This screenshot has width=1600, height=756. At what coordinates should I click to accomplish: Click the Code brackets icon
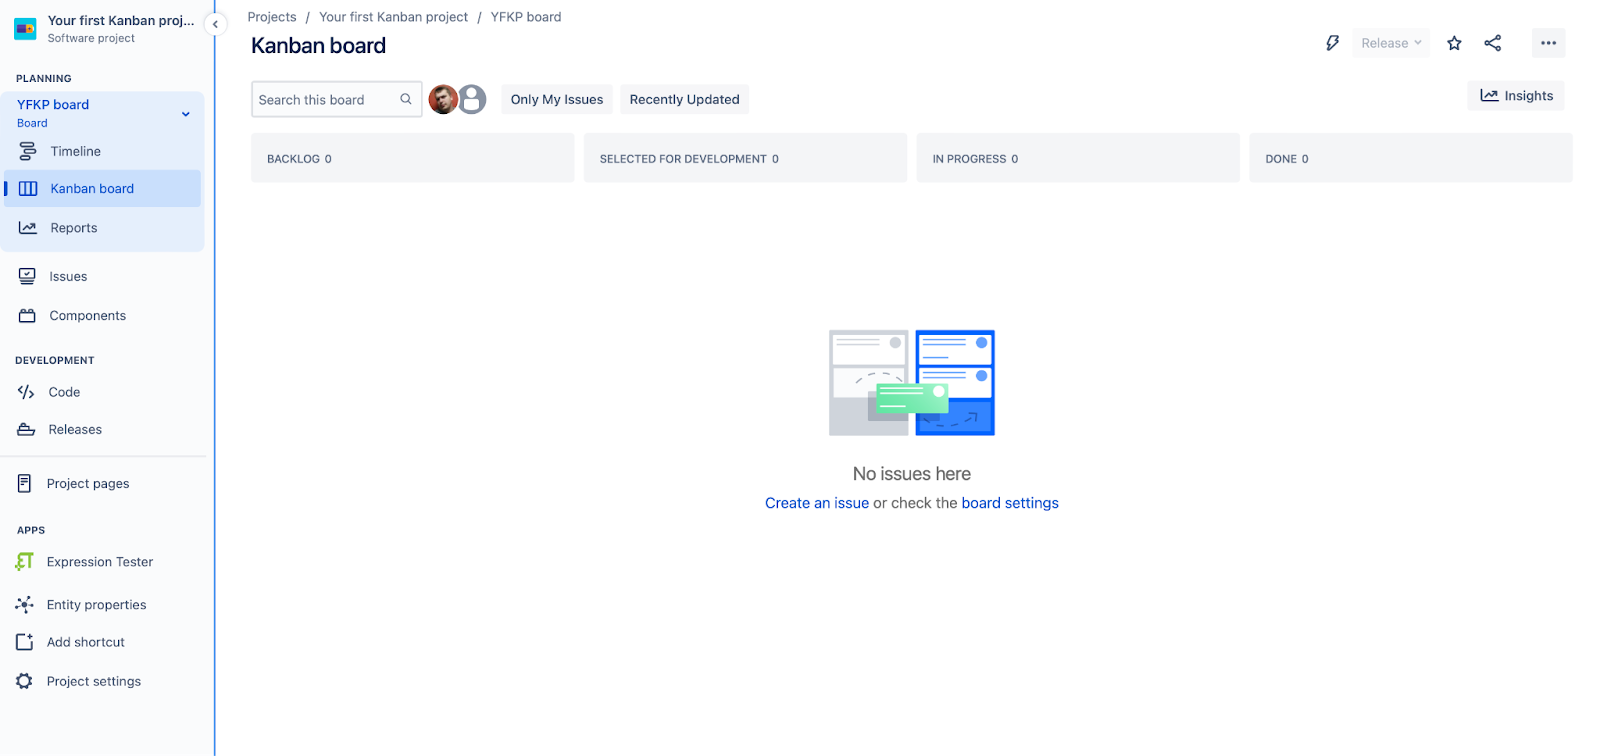tap(26, 392)
